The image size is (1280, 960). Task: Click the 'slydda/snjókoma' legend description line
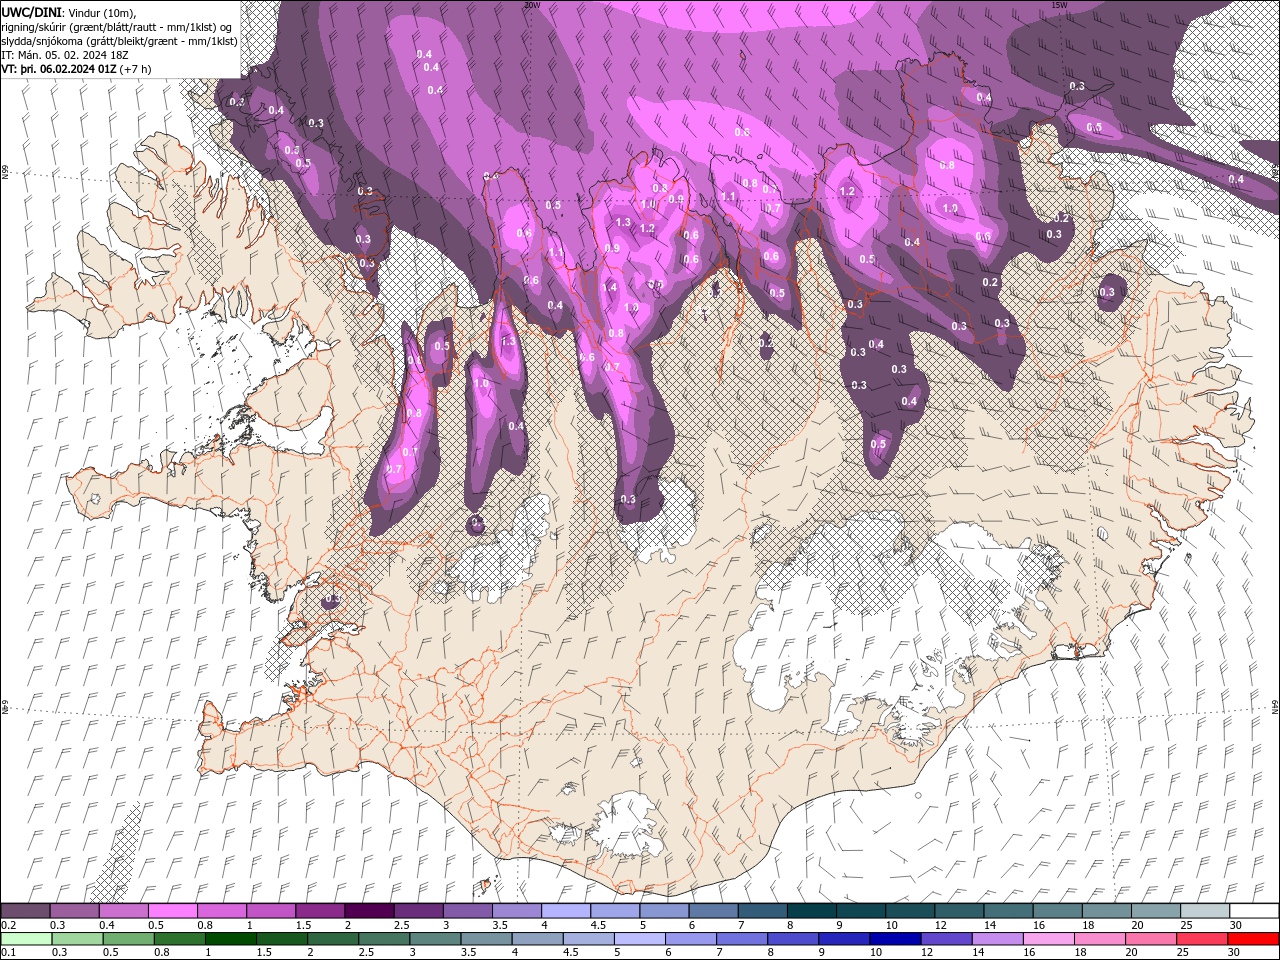point(120,41)
